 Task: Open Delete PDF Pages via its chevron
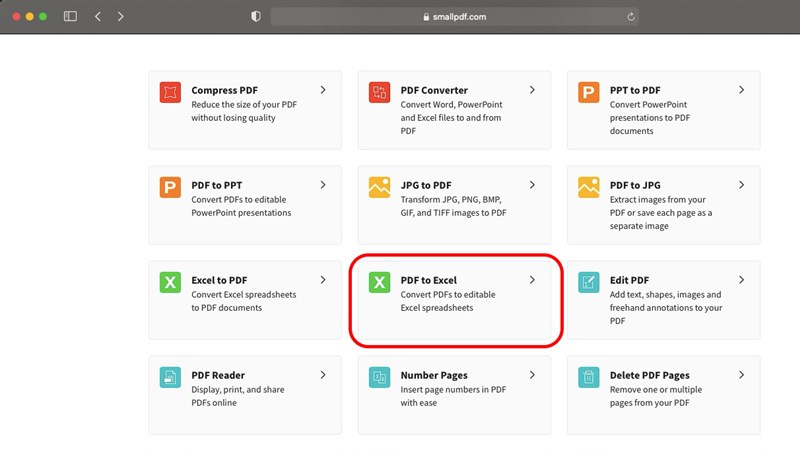[741, 374]
